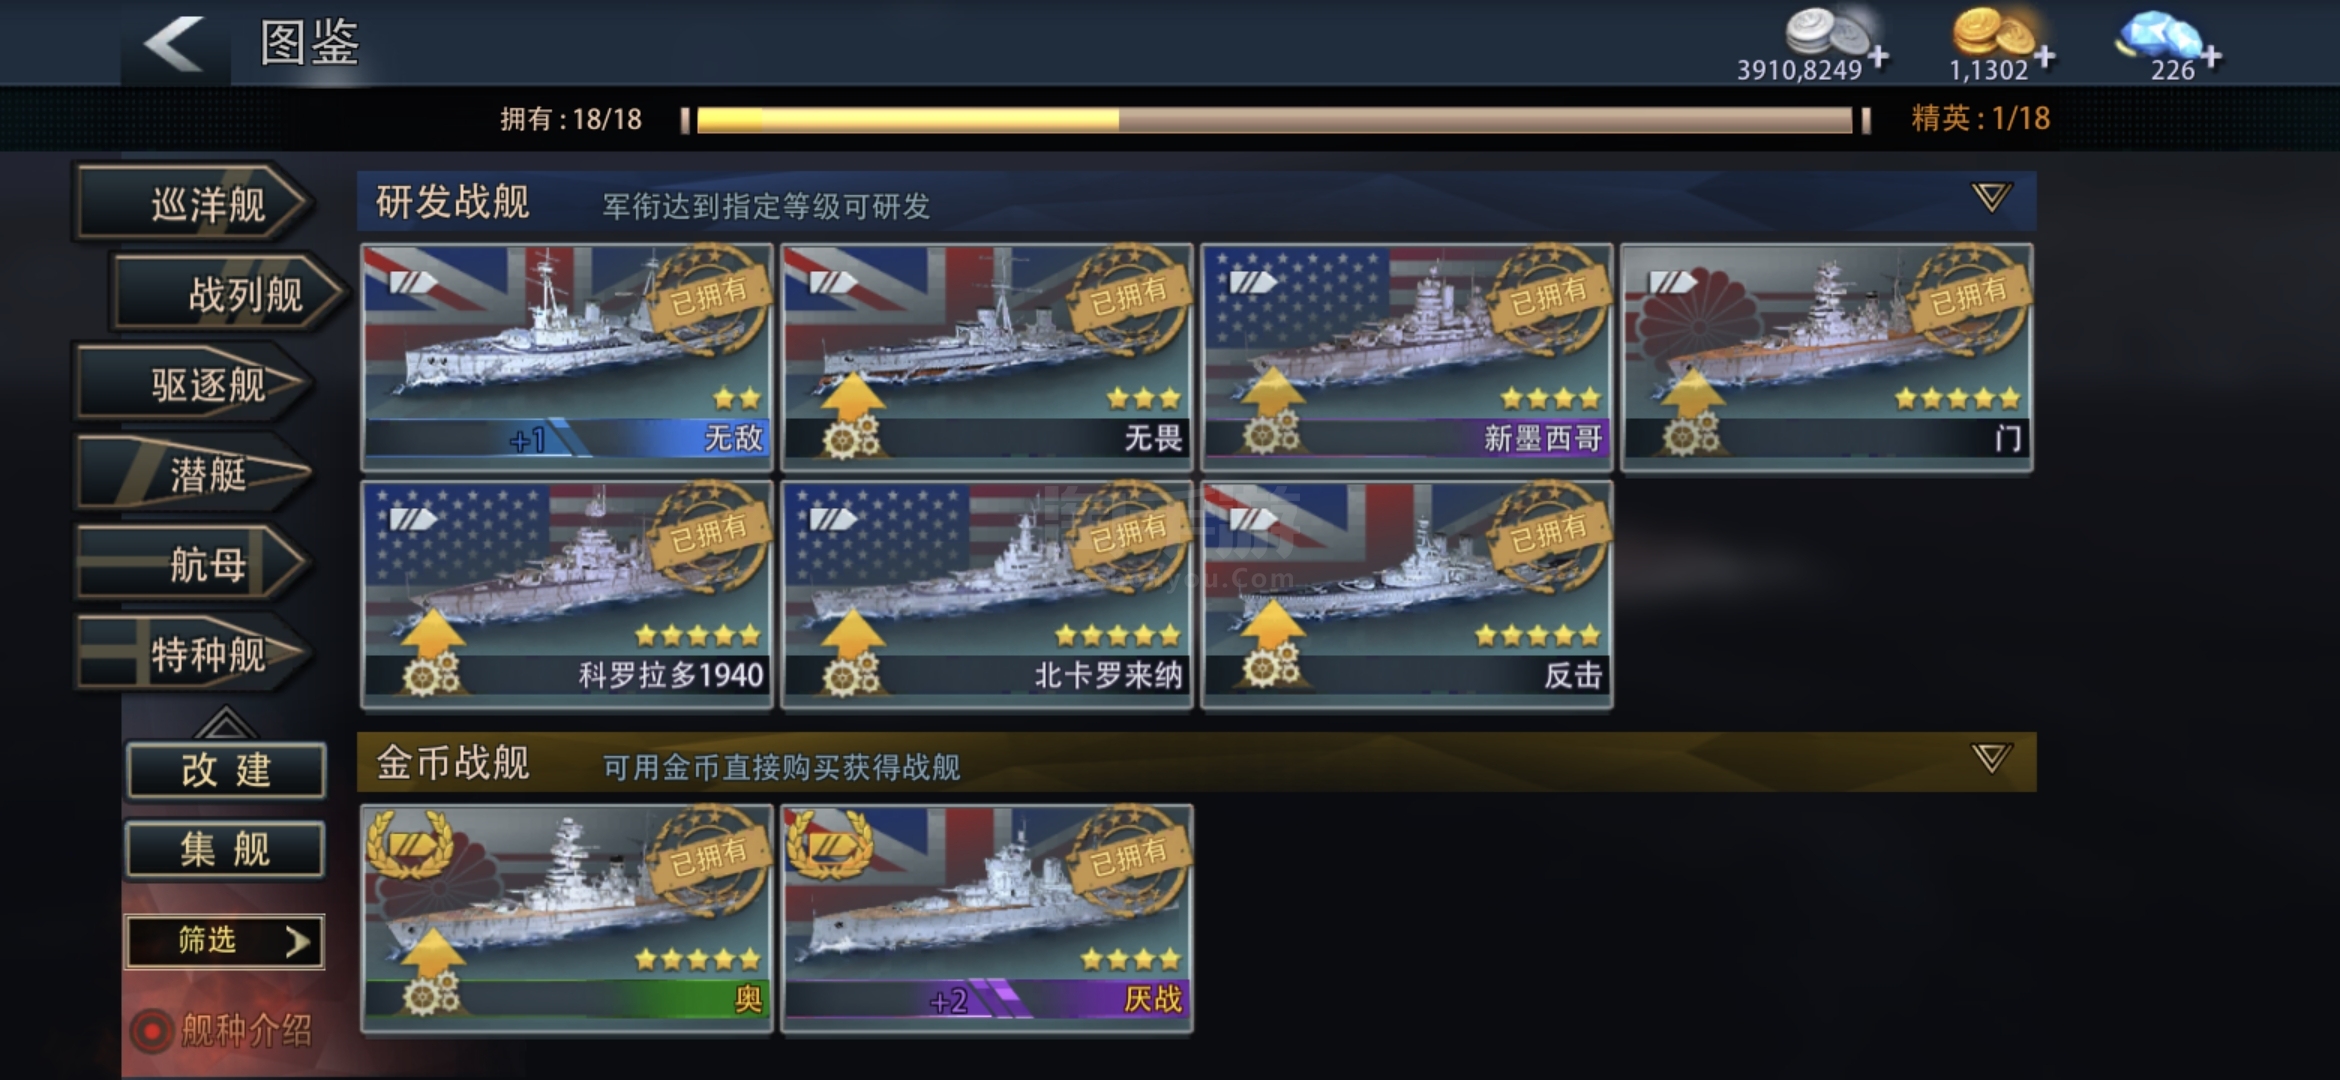The image size is (2340, 1080).
Task: Add silver coins with plus icon
Action: [1878, 57]
